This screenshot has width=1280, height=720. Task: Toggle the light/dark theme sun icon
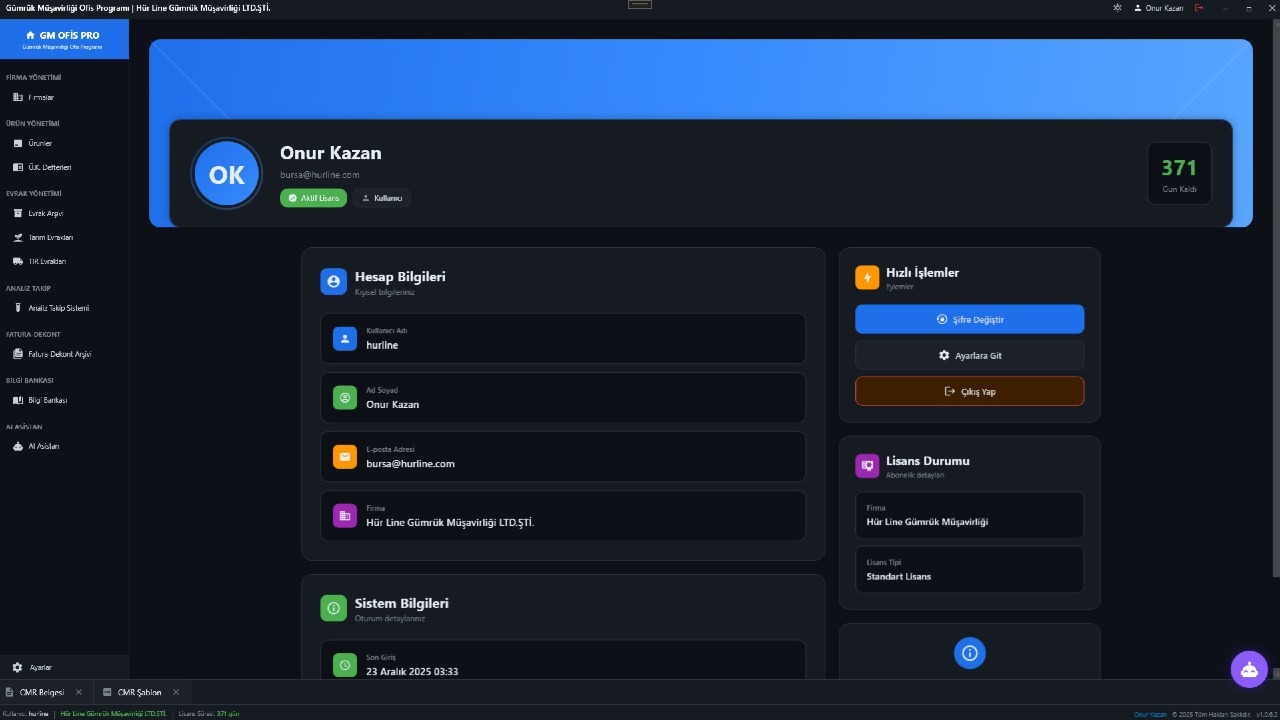coord(1117,8)
